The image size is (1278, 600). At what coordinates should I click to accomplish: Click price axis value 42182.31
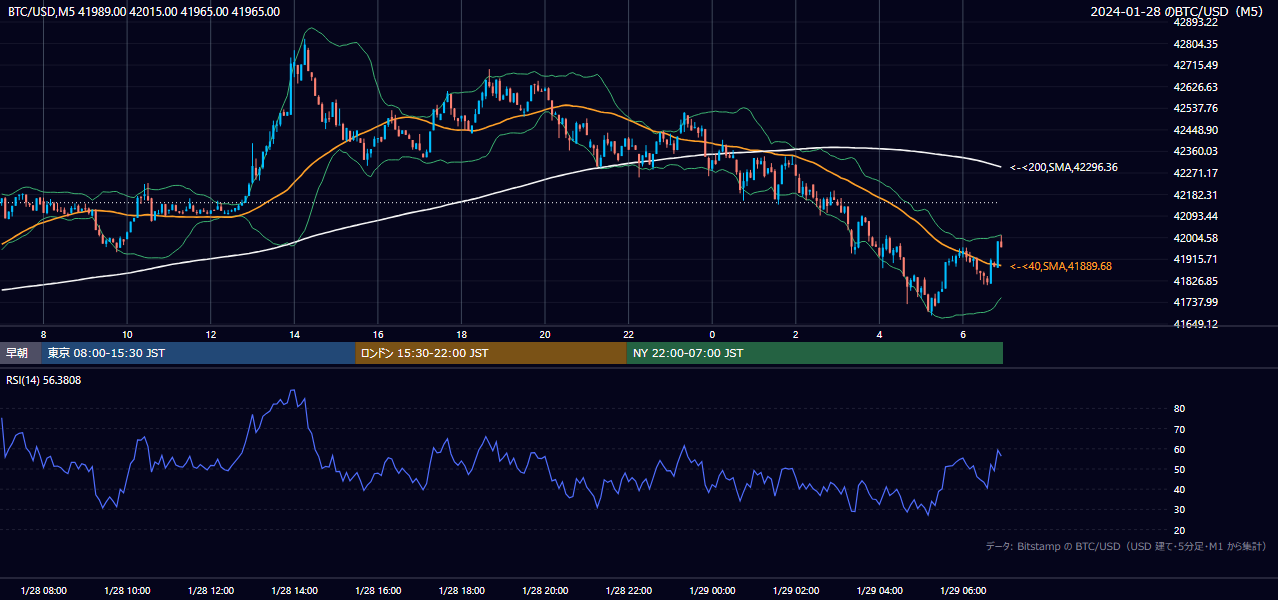point(1197,195)
